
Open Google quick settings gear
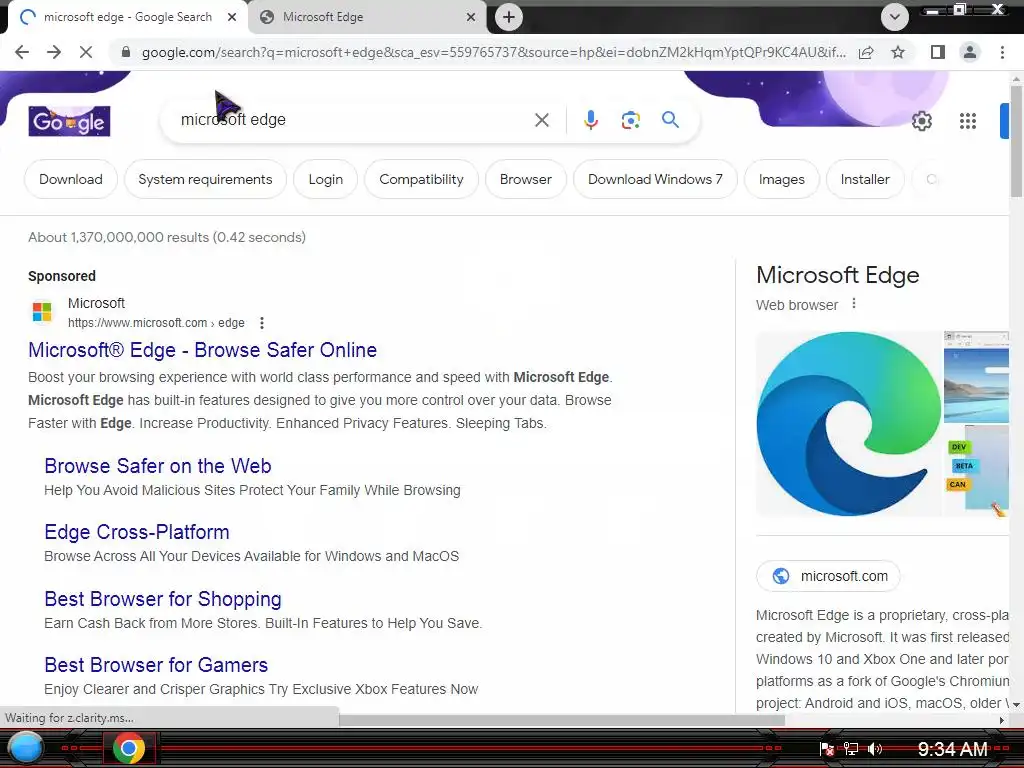coord(921,121)
